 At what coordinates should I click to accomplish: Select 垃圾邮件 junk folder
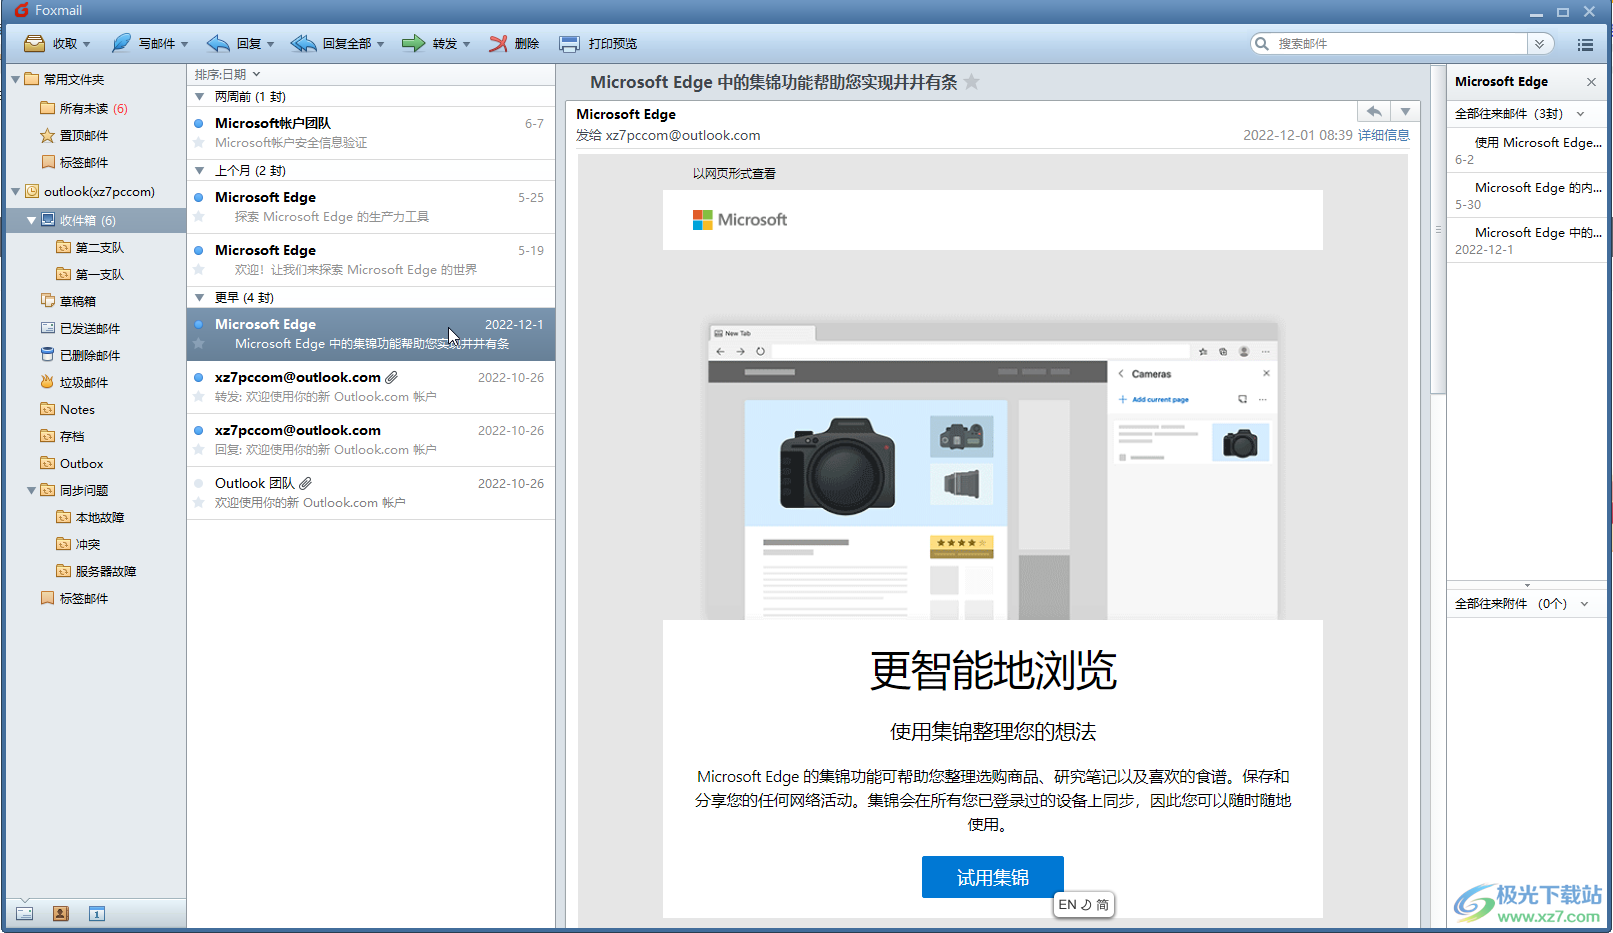[x=83, y=382]
